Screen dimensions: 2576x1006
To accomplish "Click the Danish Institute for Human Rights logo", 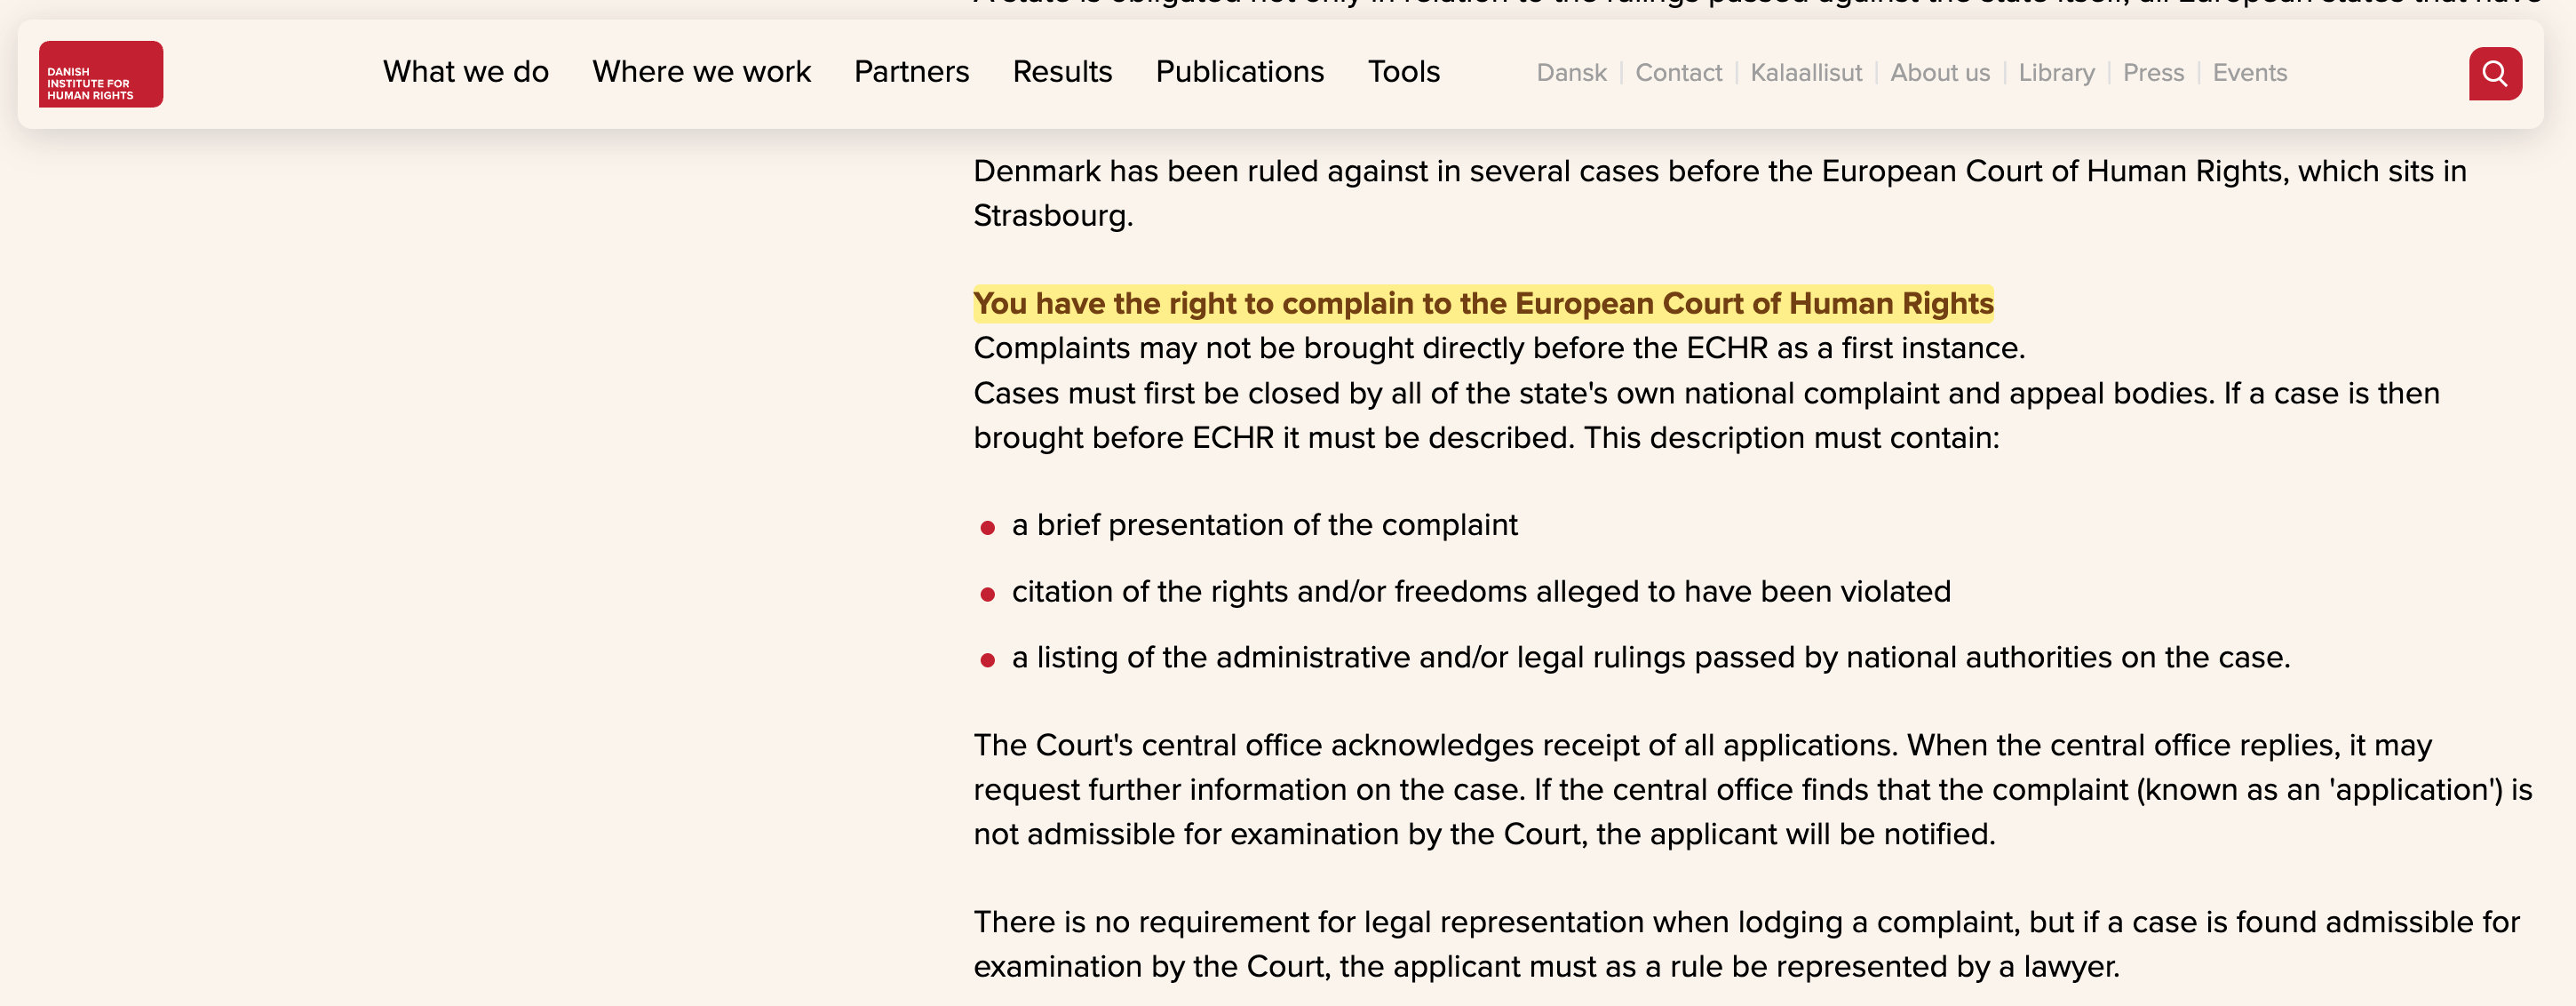I will click(101, 74).
